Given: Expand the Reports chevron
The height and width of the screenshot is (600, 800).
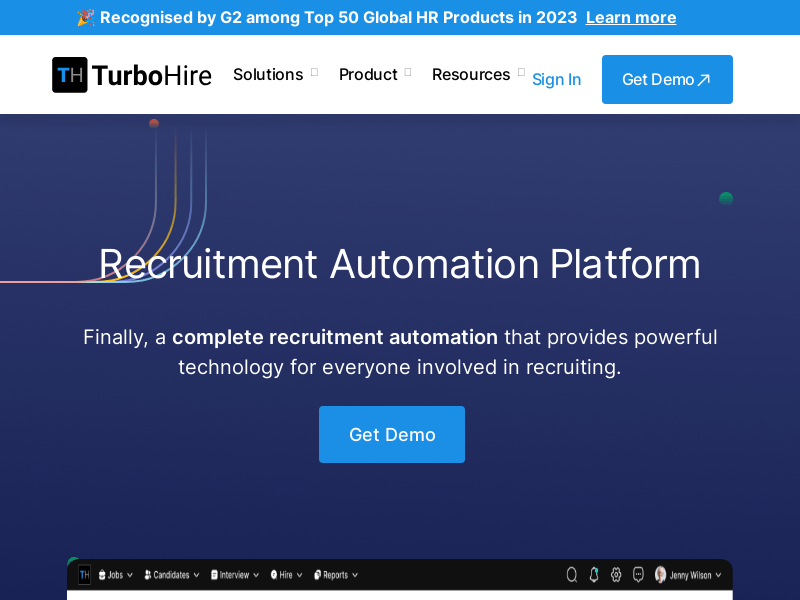Looking at the screenshot, I should click(355, 576).
